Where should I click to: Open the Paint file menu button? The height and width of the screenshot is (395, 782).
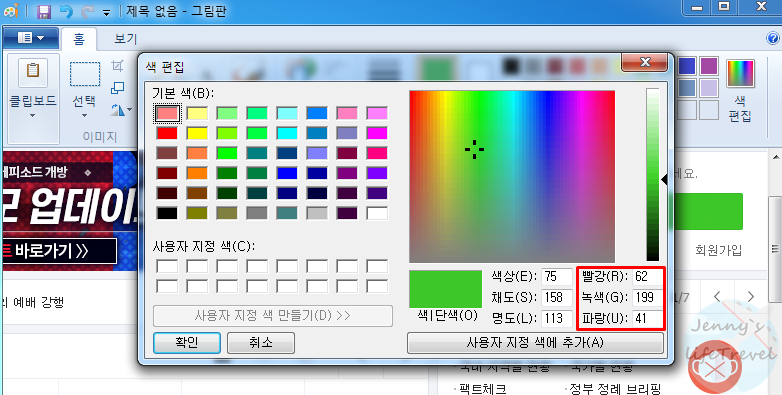31,37
